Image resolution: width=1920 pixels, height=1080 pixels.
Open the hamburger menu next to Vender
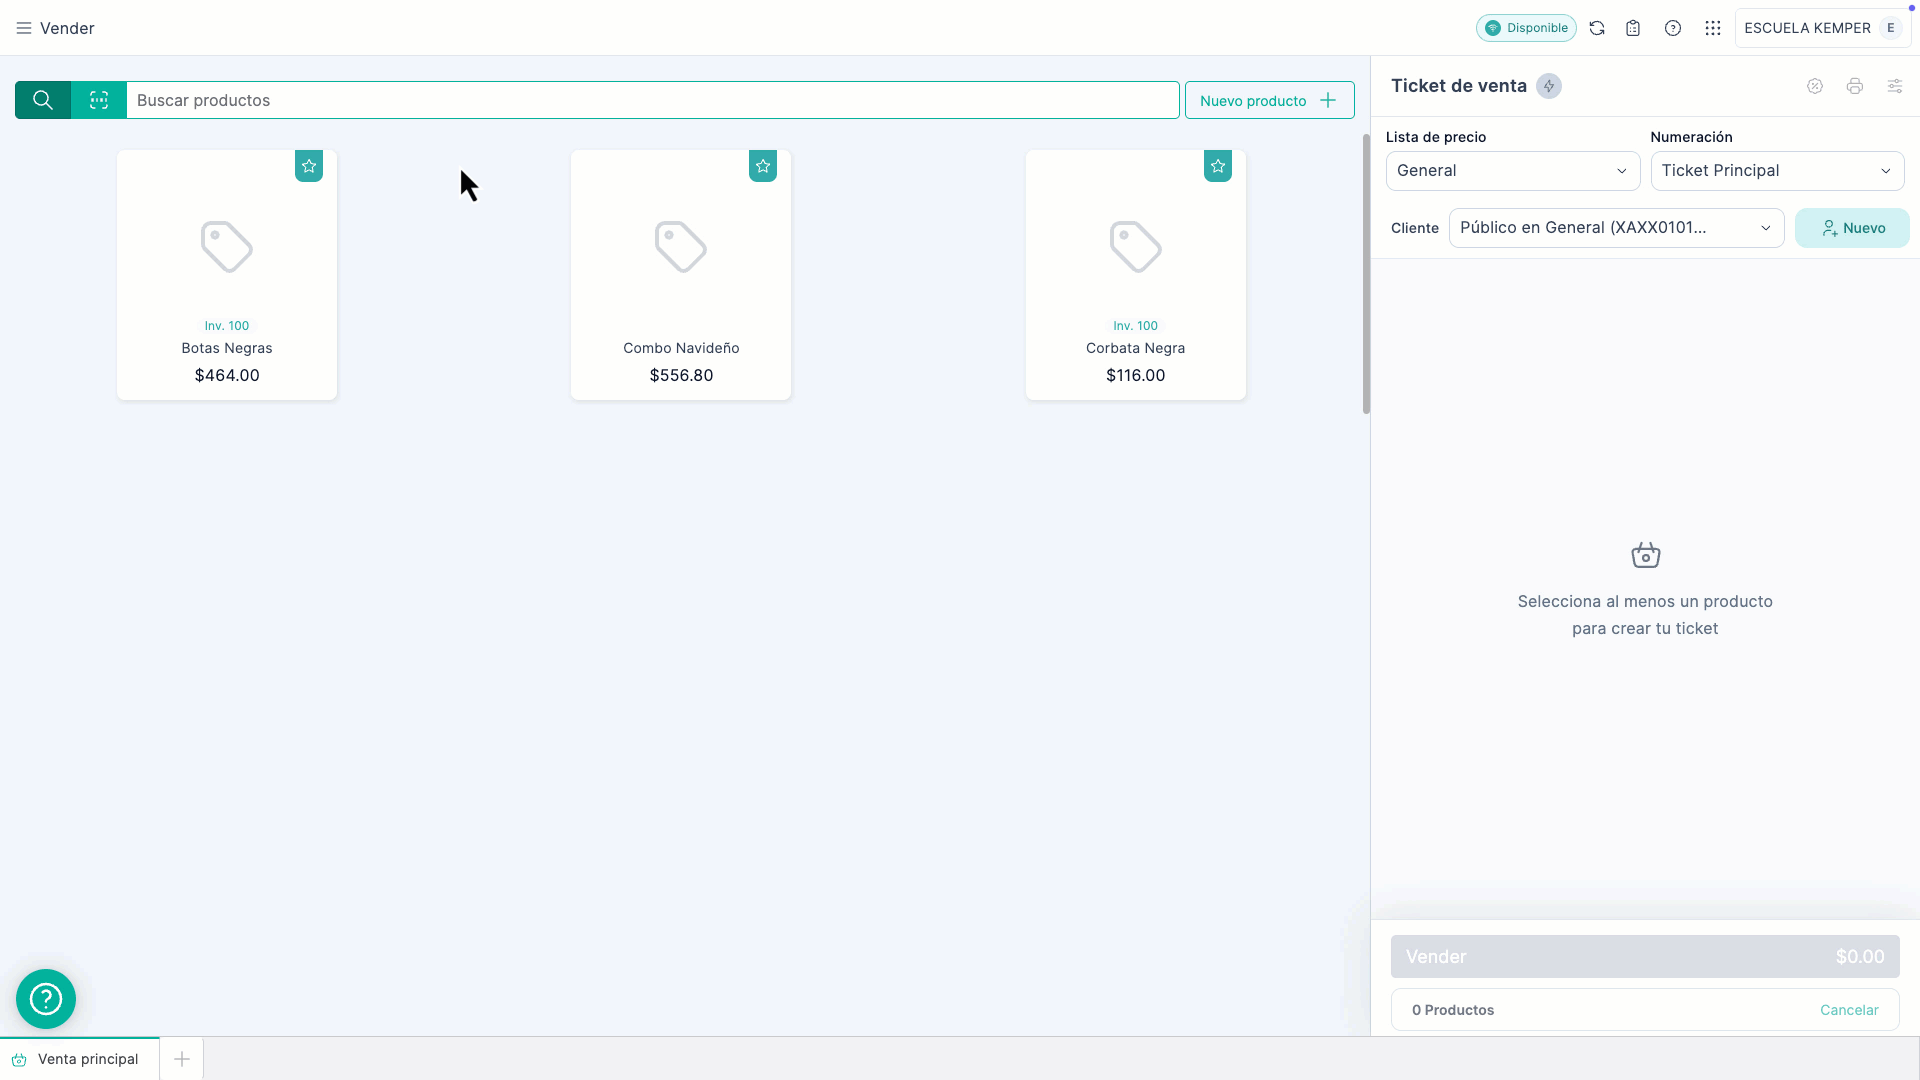[24, 28]
